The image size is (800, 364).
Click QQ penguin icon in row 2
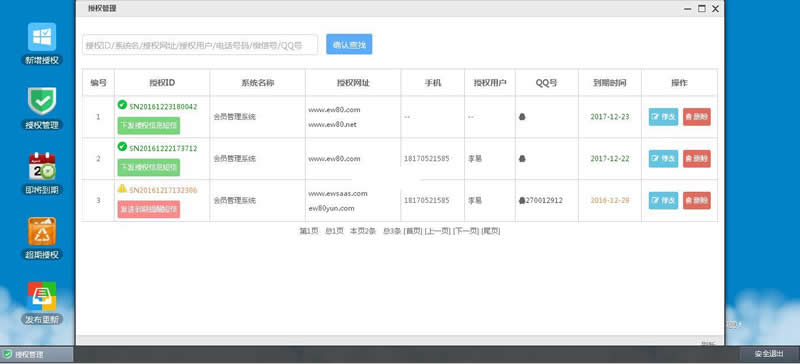522,159
